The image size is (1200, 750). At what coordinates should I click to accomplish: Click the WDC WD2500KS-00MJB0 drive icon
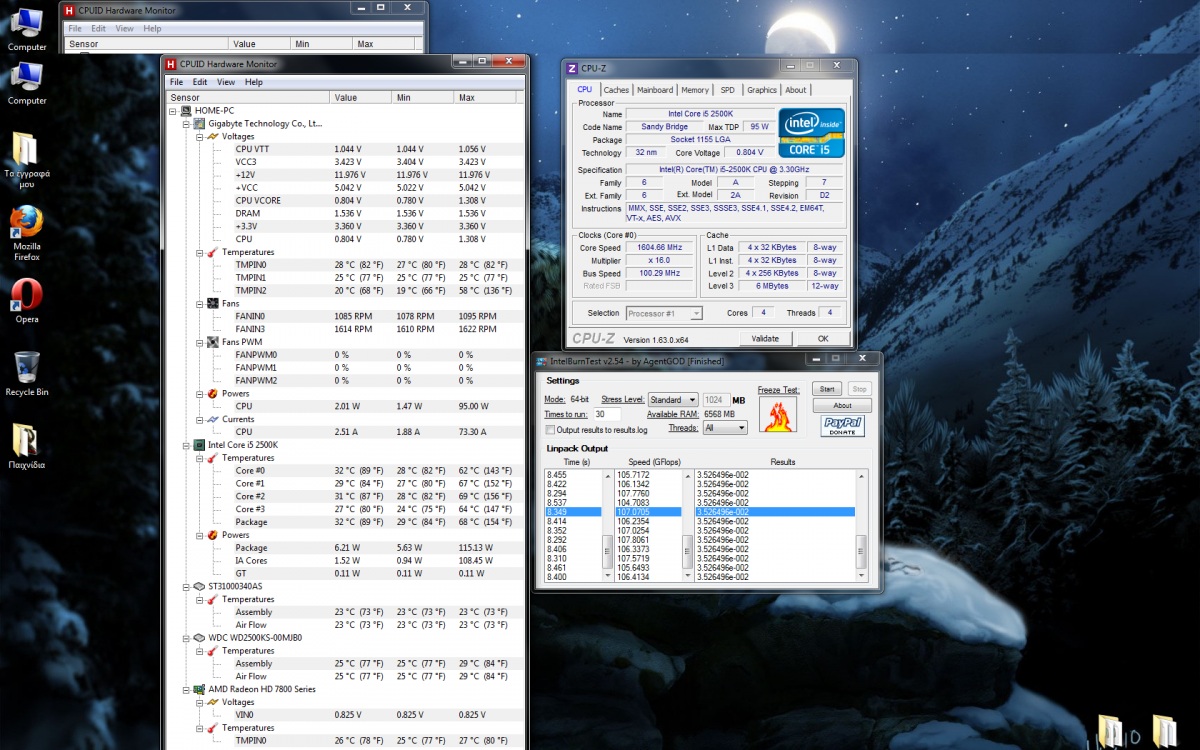pyautogui.click(x=200, y=638)
